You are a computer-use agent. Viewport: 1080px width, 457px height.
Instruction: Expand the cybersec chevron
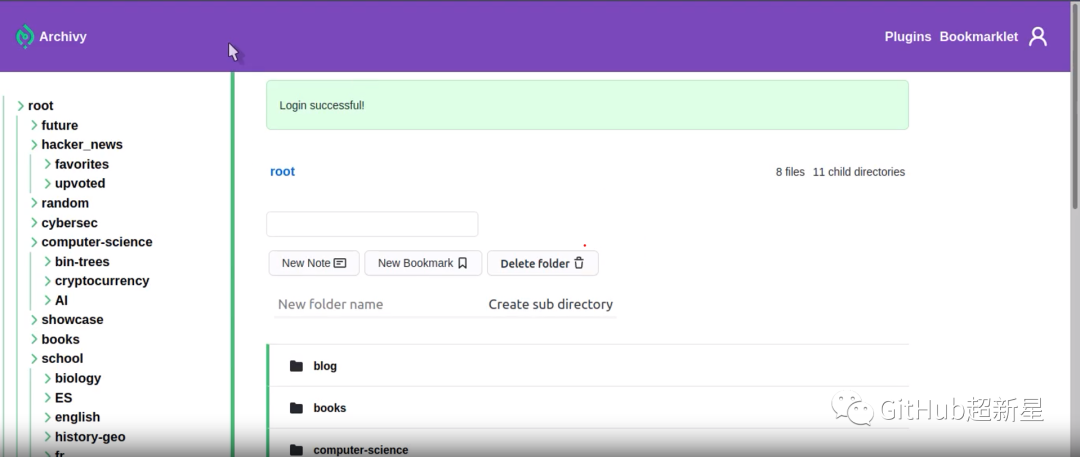coord(34,223)
